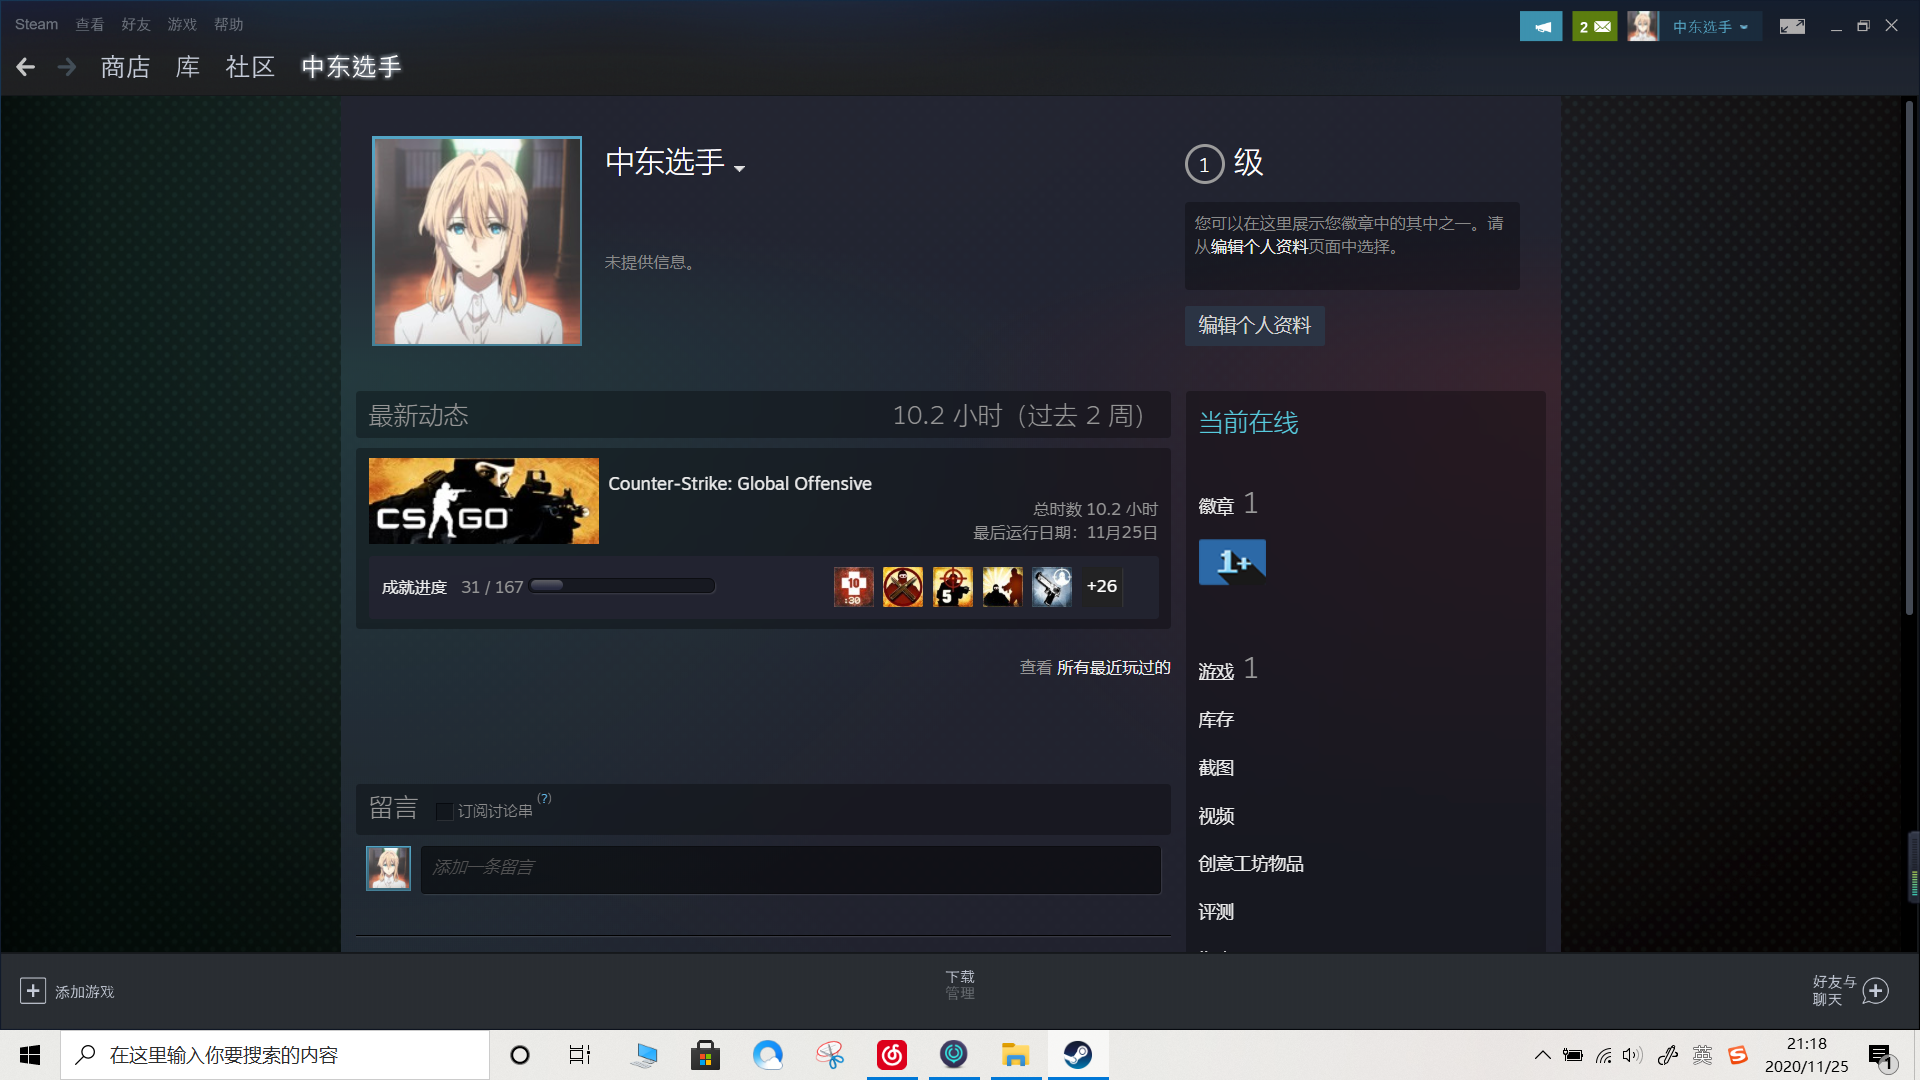The height and width of the screenshot is (1080, 1920).
Task: Open the announcements megaphone icon
Action: [x=1541, y=27]
